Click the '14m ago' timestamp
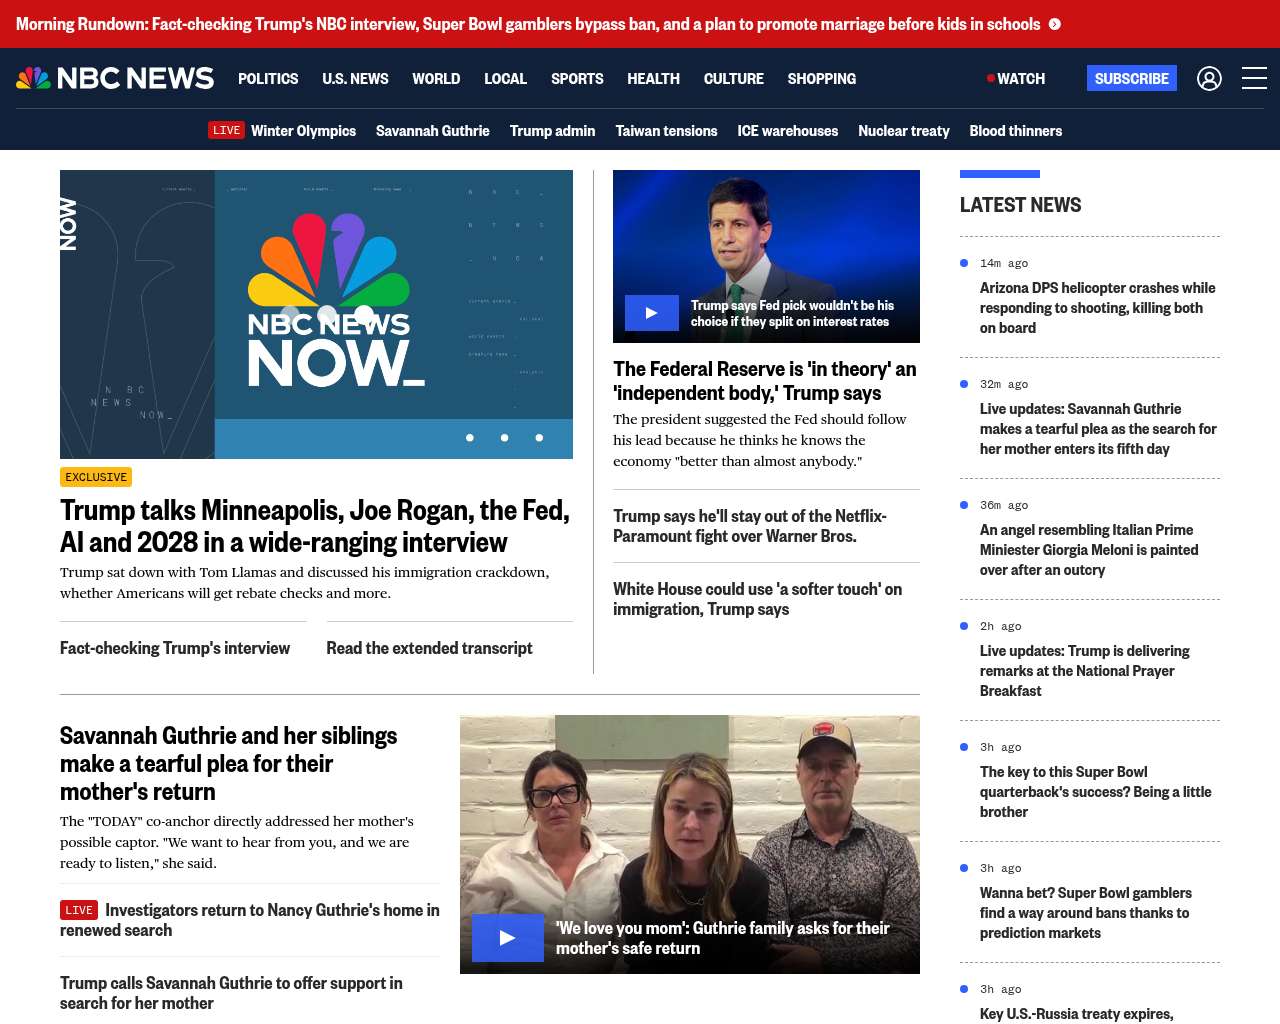Image resolution: width=1280 pixels, height=1024 pixels. tap(1004, 263)
